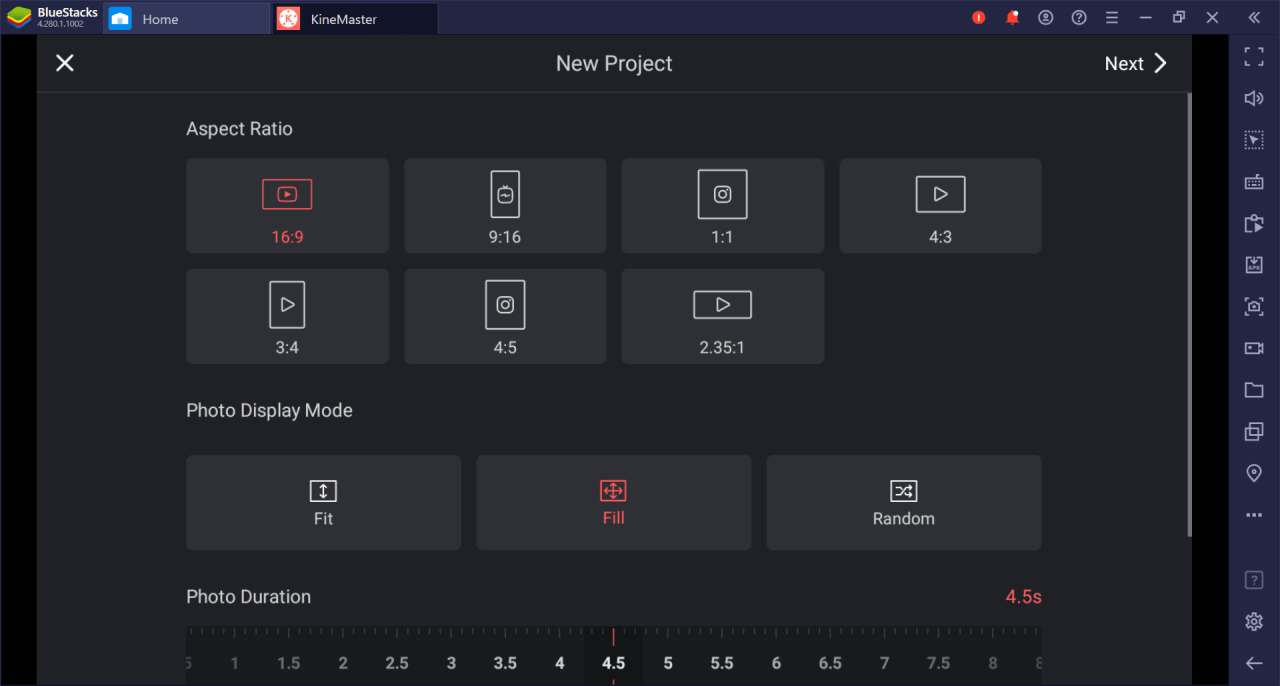This screenshot has width=1280, height=686.
Task: Click the sidebar help question-mark icon
Action: [x=1254, y=580]
